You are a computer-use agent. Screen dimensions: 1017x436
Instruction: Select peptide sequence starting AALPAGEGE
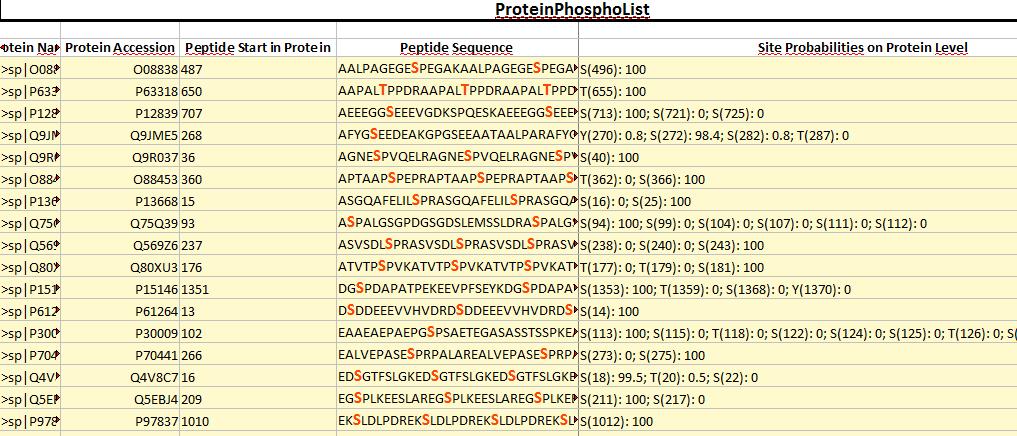click(457, 69)
